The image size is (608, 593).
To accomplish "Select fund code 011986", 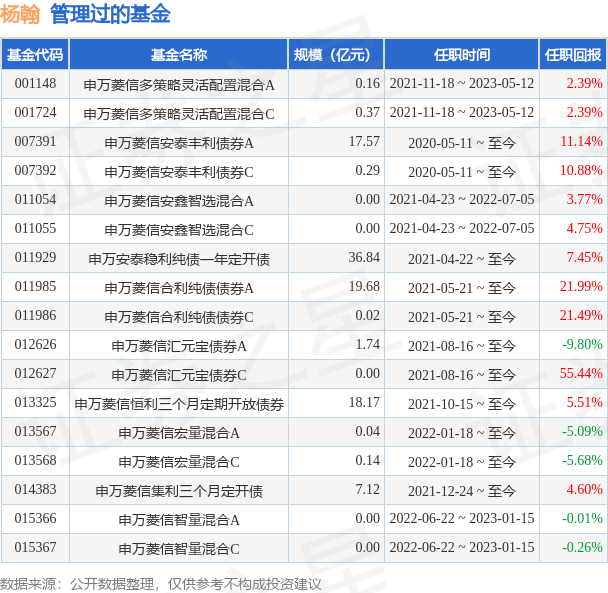I will [34, 316].
